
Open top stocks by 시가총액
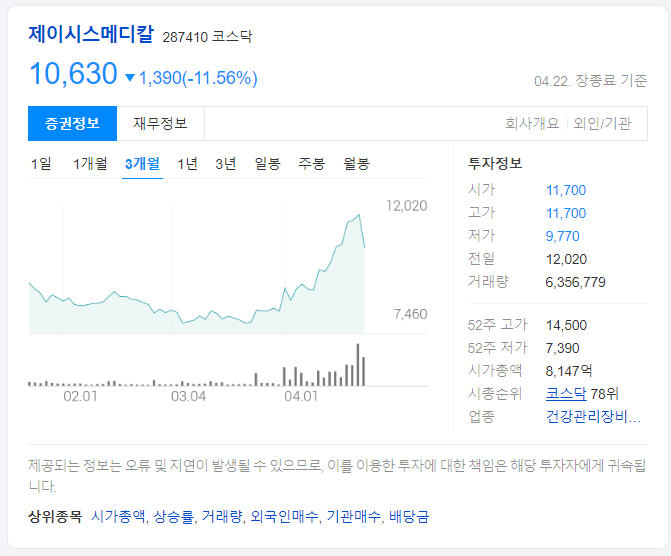coord(118,516)
